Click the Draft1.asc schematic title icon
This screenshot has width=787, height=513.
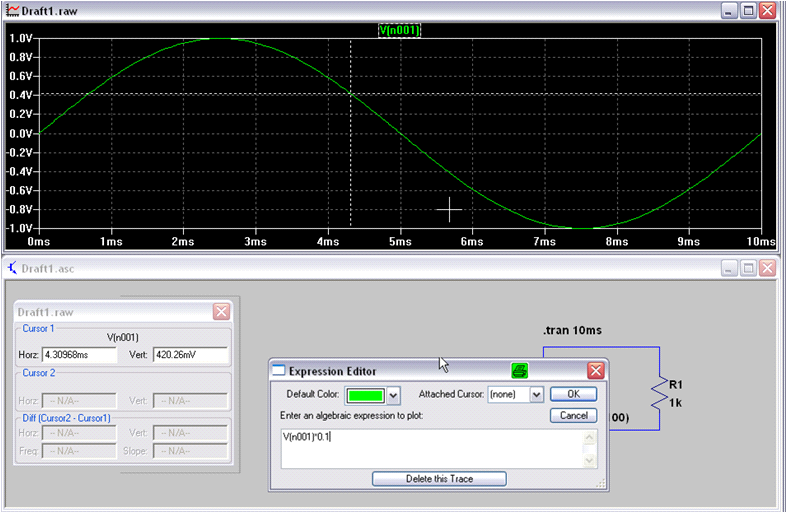[12, 268]
